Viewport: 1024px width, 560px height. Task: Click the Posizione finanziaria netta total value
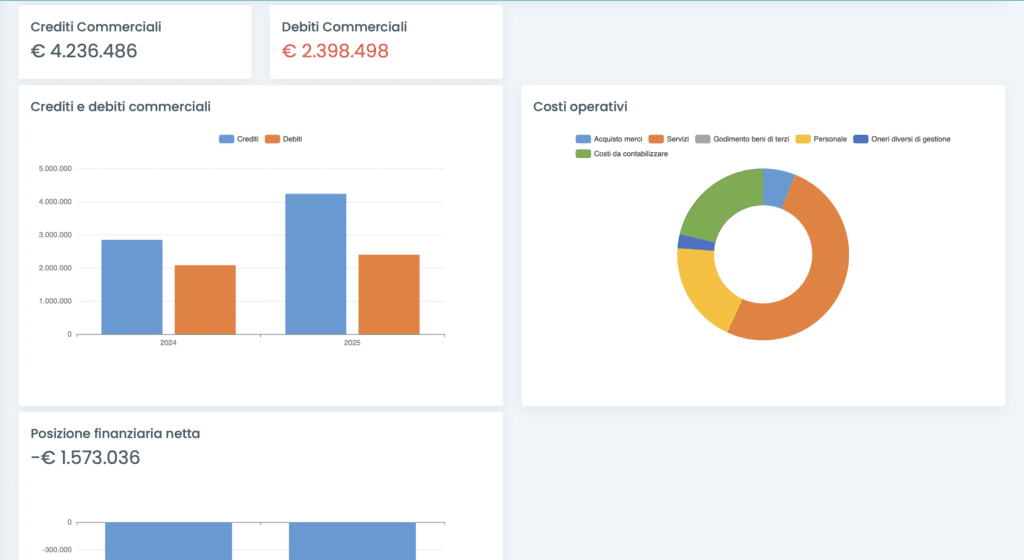[85, 458]
